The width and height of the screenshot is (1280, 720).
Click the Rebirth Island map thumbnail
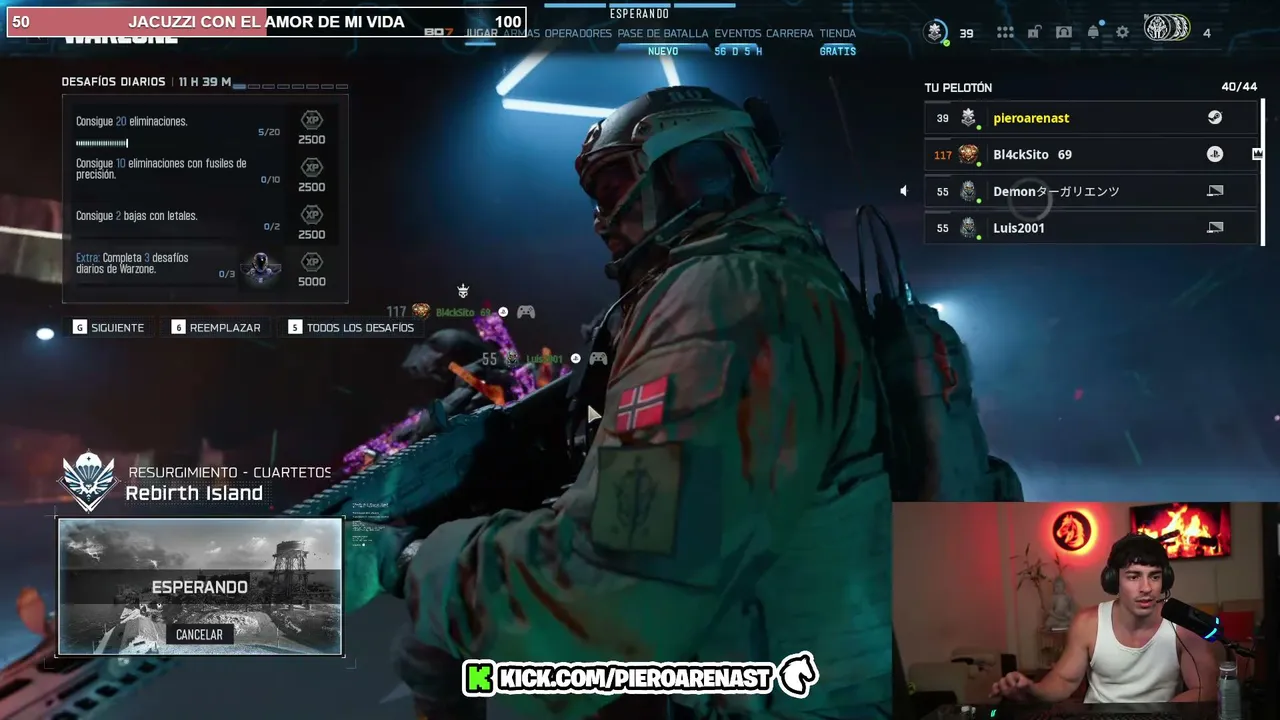point(200,587)
